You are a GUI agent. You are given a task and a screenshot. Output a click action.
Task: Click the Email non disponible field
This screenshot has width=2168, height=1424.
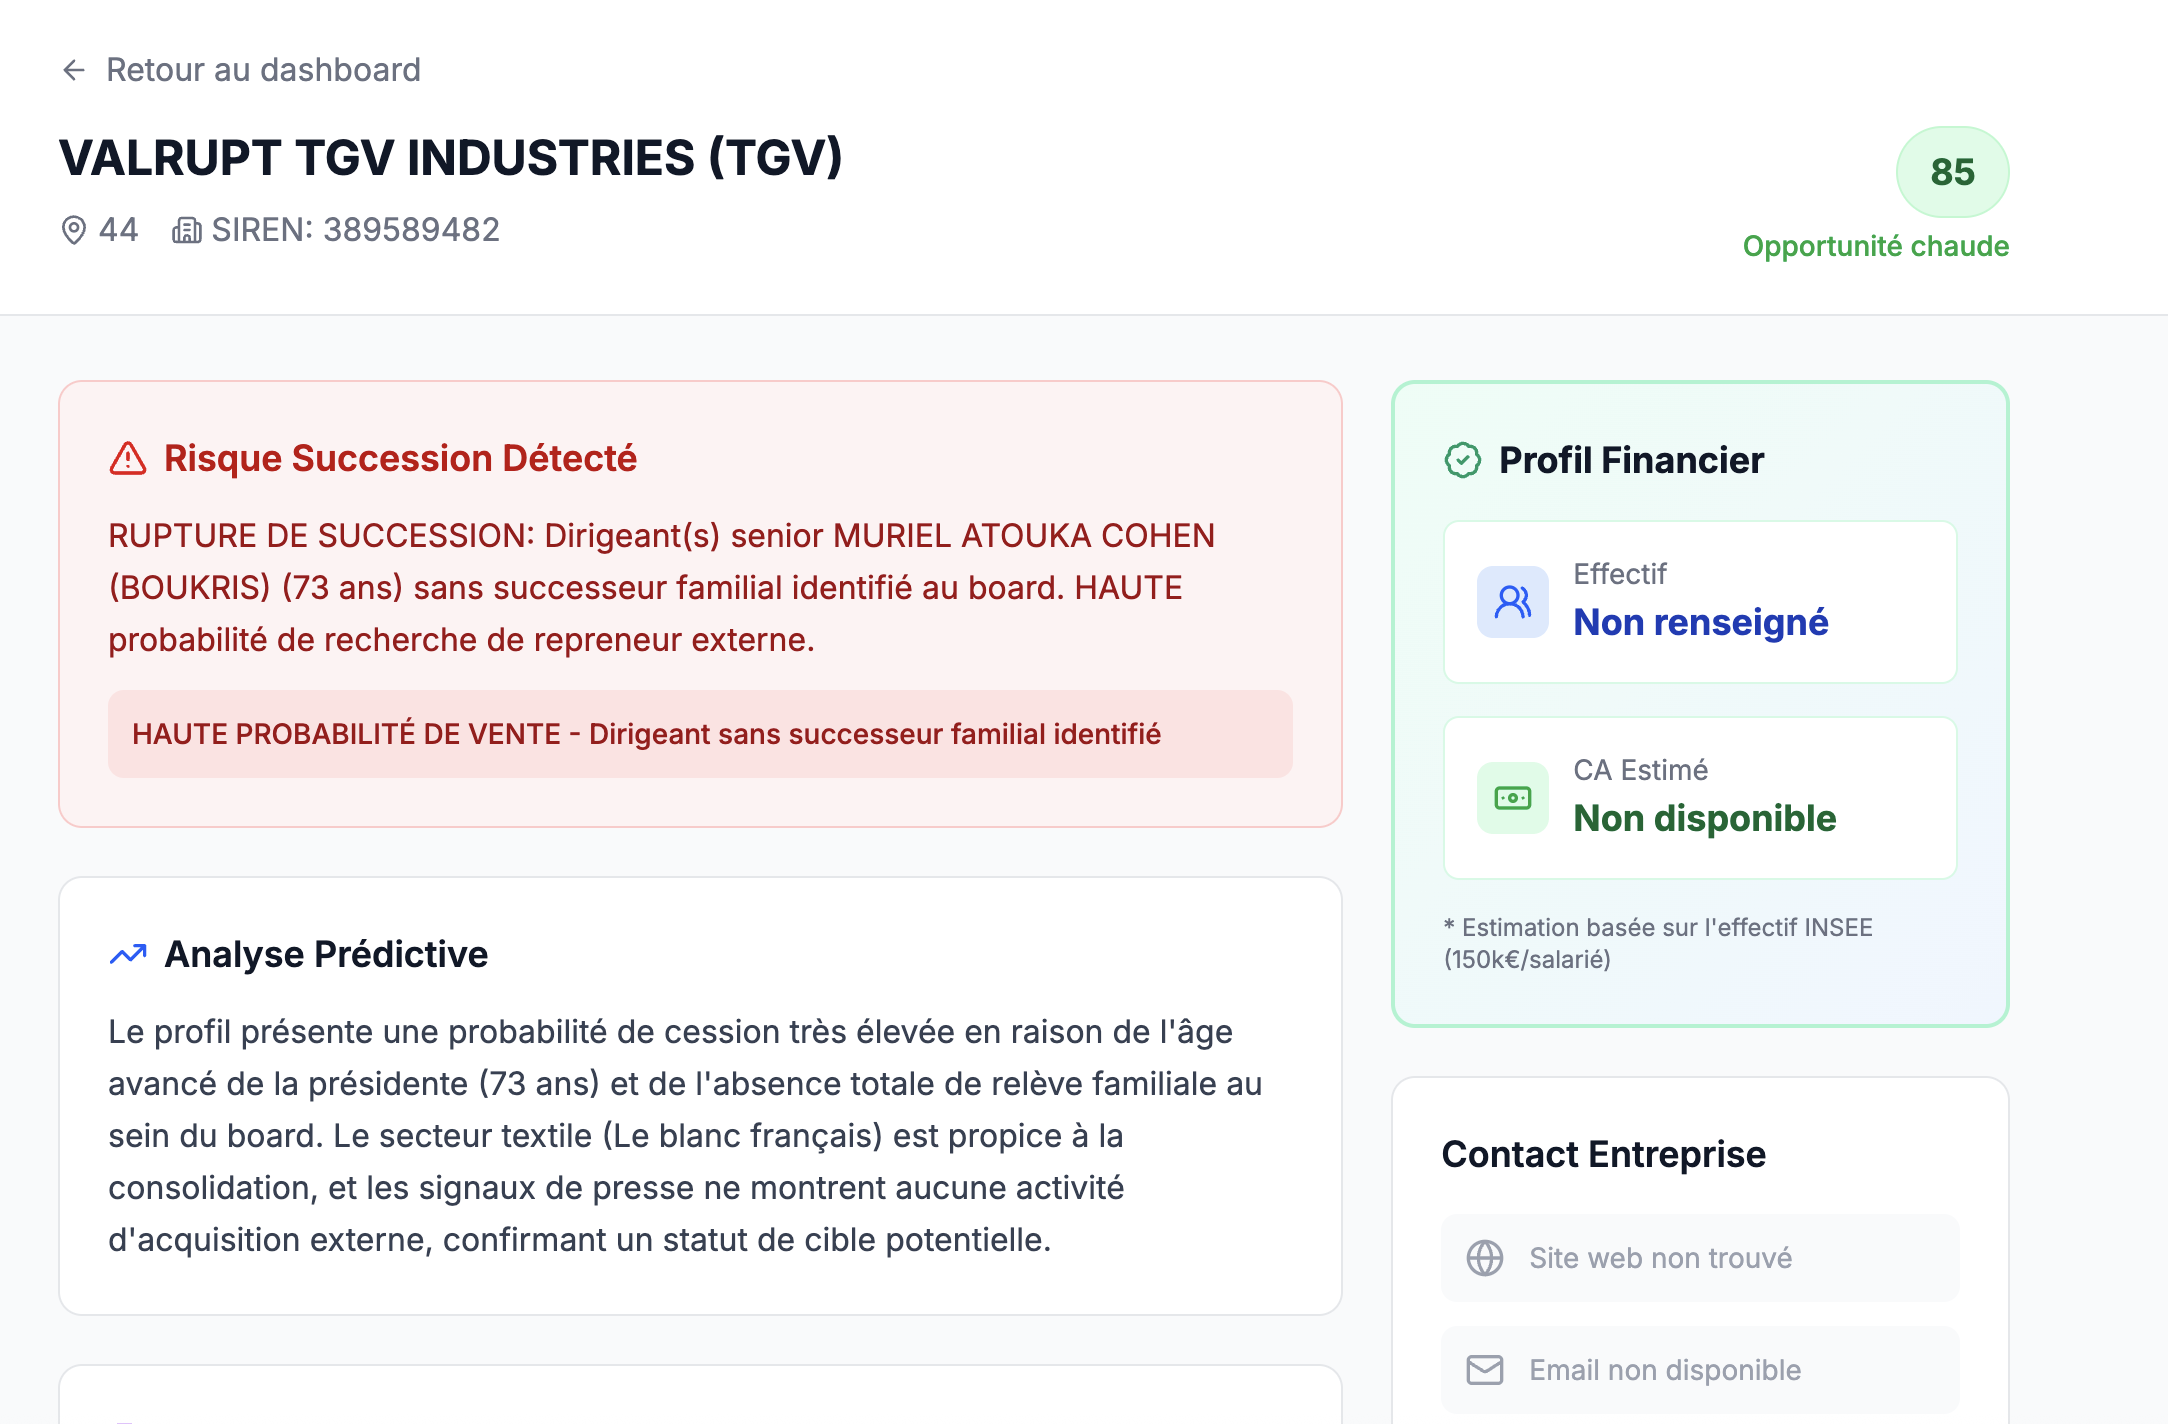(1700, 1370)
